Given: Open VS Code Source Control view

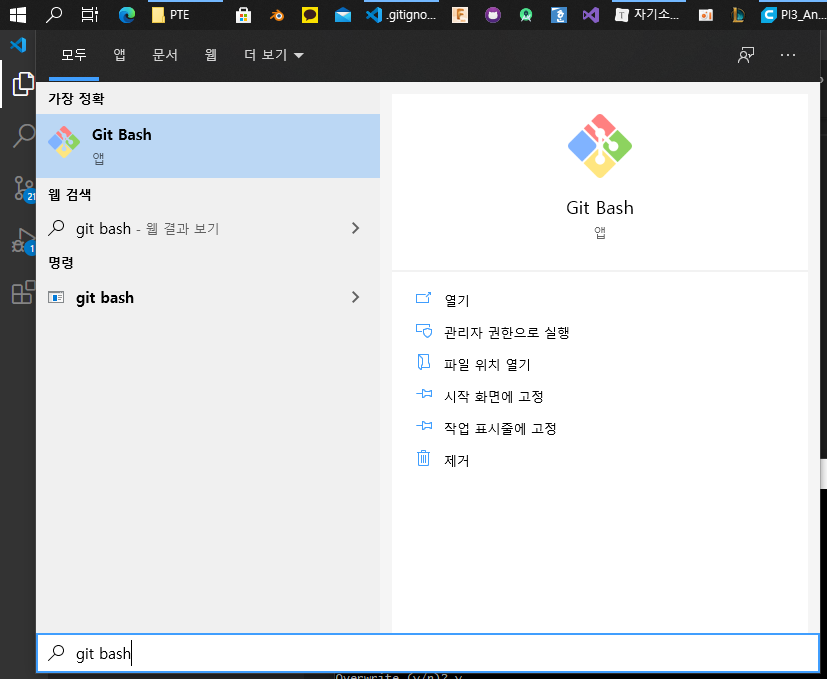Looking at the screenshot, I should point(23,188).
